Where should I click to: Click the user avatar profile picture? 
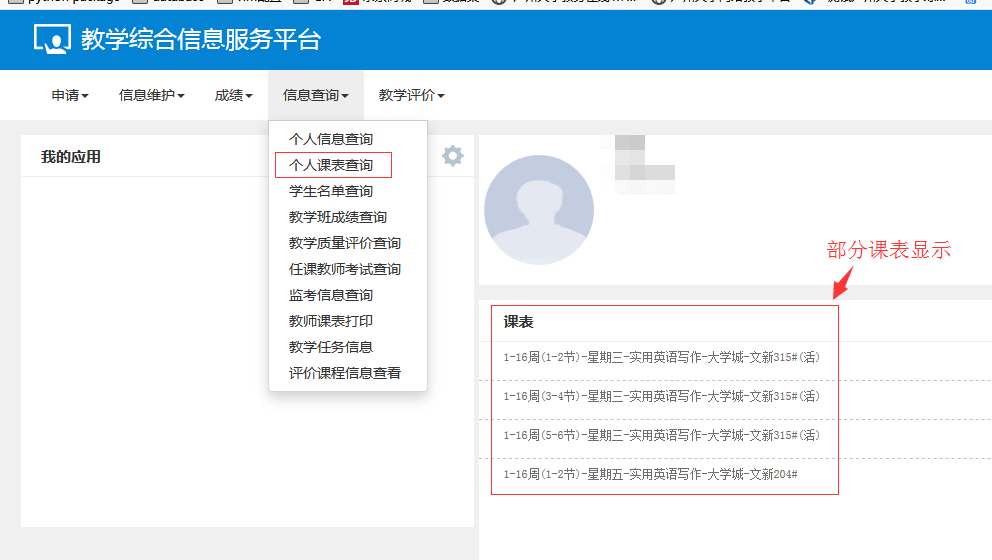coord(538,210)
